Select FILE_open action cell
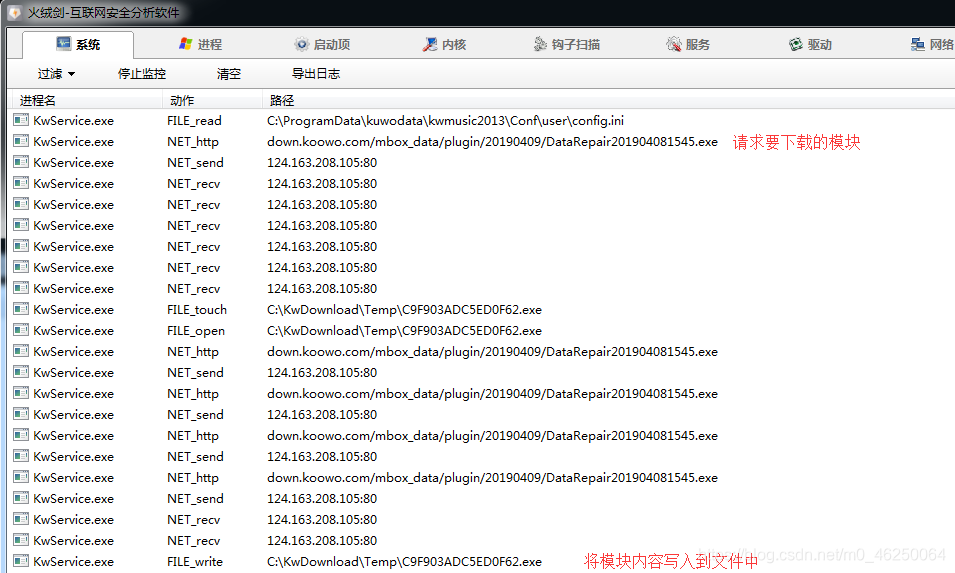The width and height of the screenshot is (955, 573). point(196,331)
